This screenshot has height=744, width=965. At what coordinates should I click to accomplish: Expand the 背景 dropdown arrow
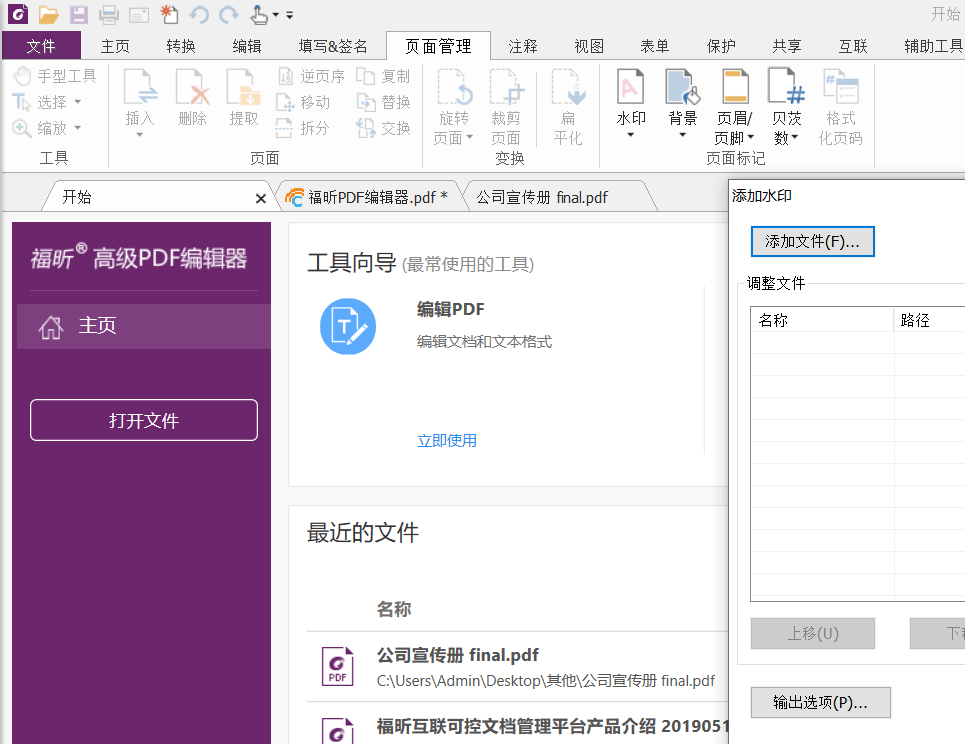tap(683, 135)
